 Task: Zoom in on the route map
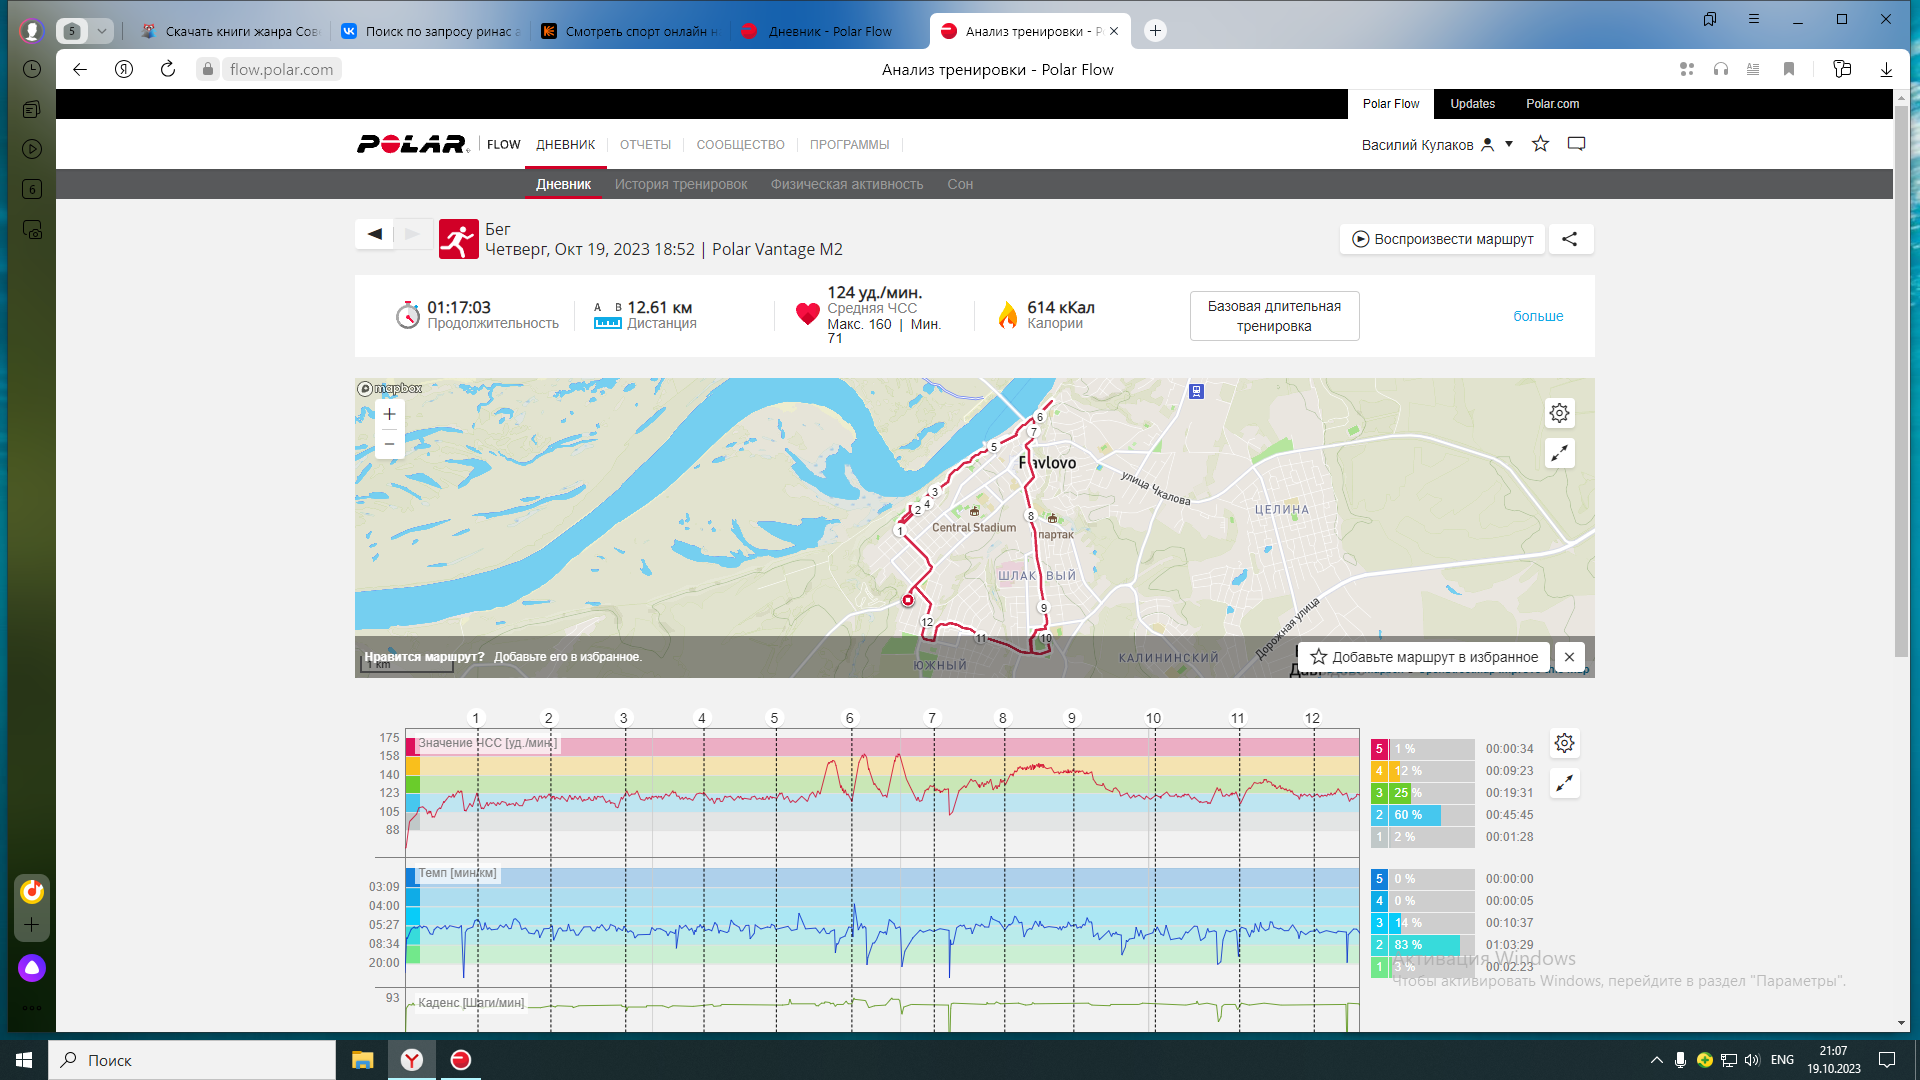coord(390,414)
